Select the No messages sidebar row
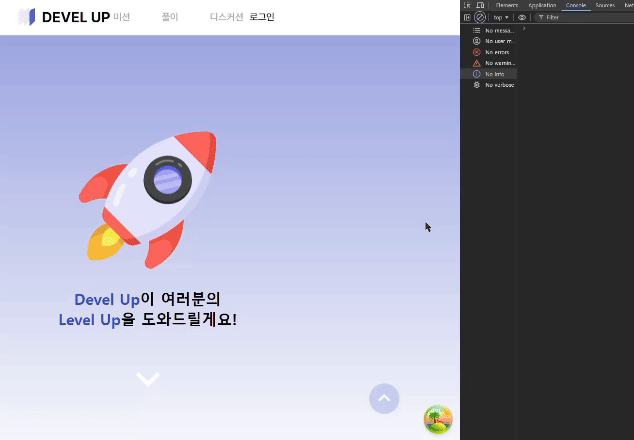Viewport: 634px width, 440px height. [x=489, y=30]
